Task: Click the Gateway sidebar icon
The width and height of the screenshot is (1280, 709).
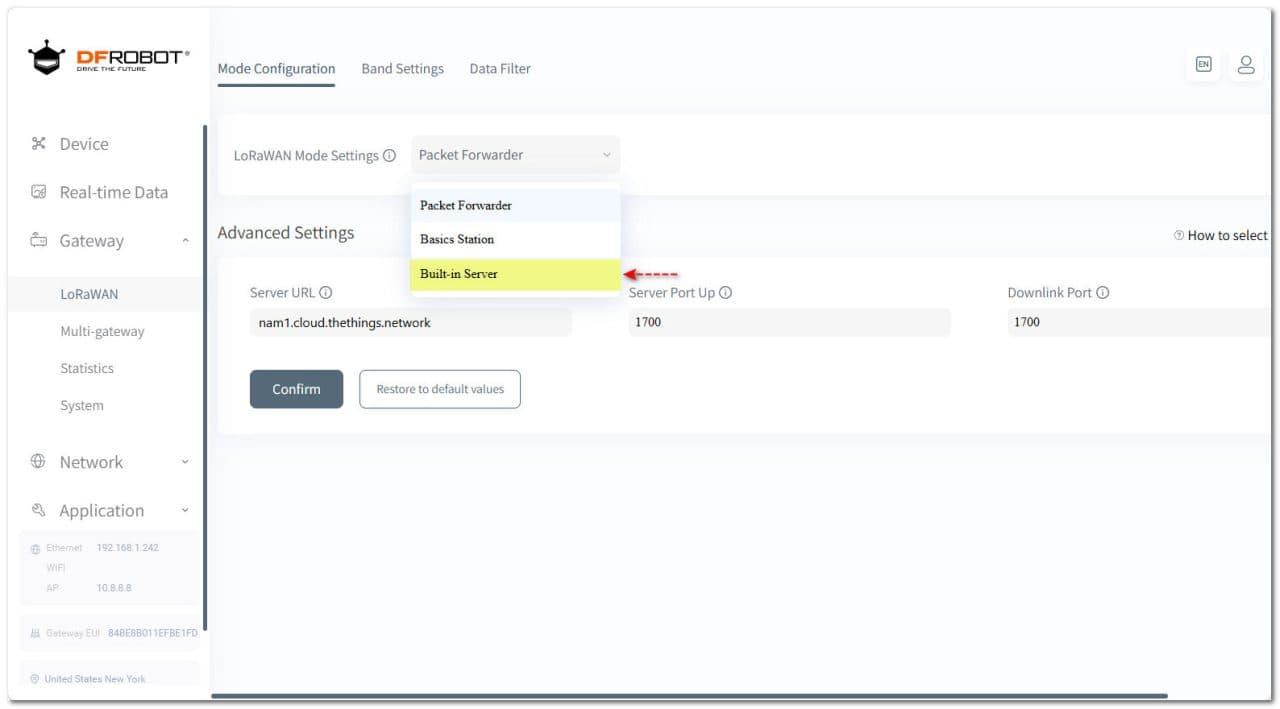Action: pyautogui.click(x=39, y=240)
